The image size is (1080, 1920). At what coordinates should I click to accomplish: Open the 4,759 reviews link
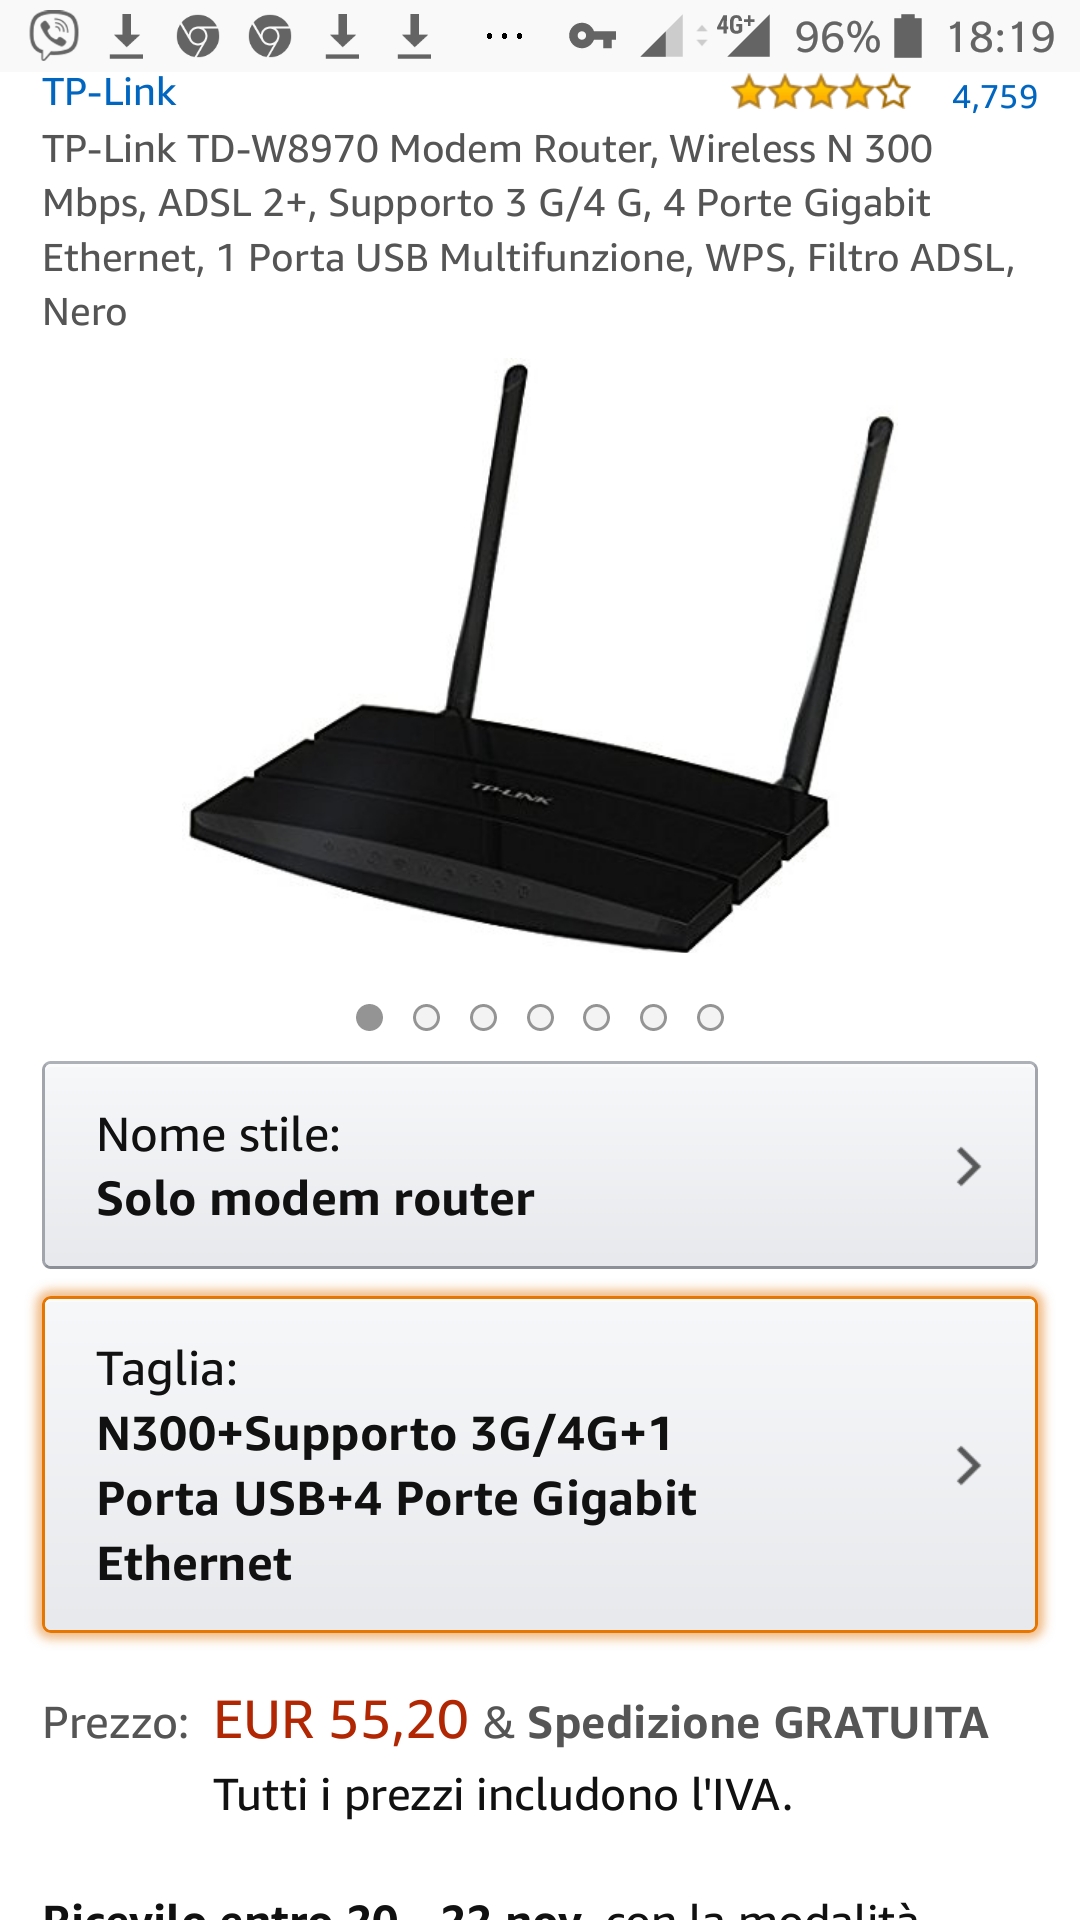pos(995,97)
